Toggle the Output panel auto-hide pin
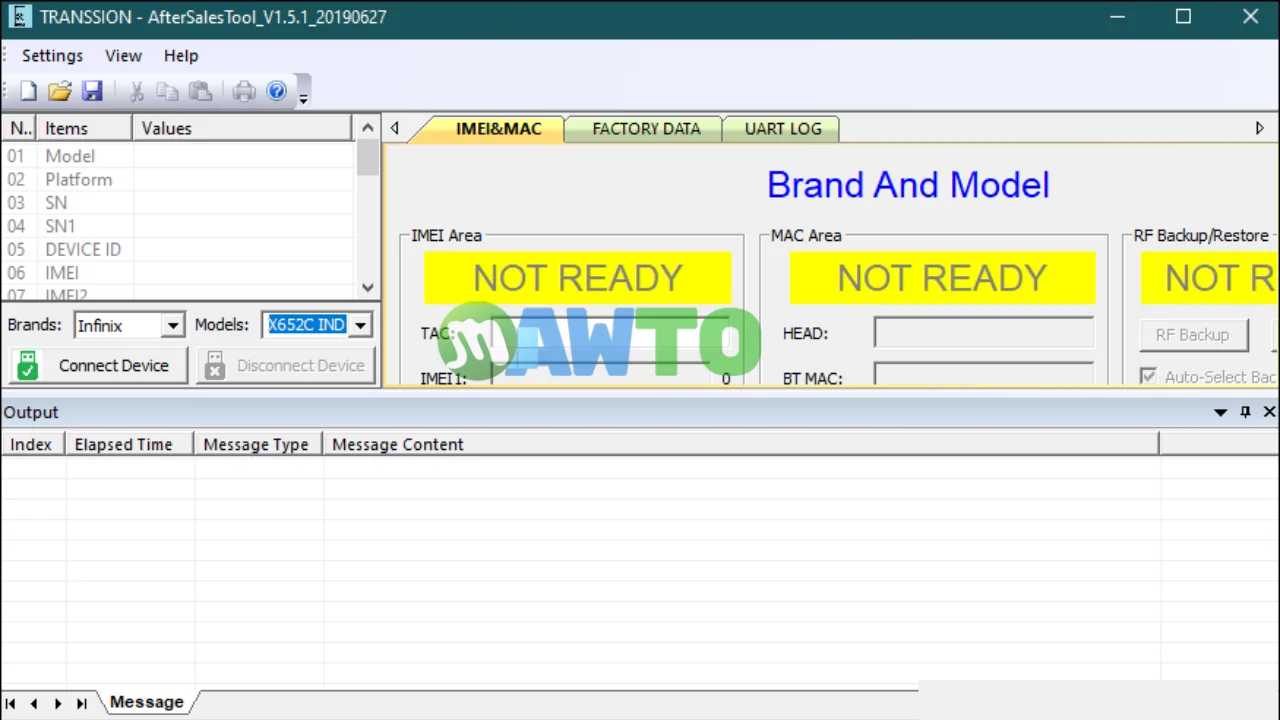 (1246, 412)
